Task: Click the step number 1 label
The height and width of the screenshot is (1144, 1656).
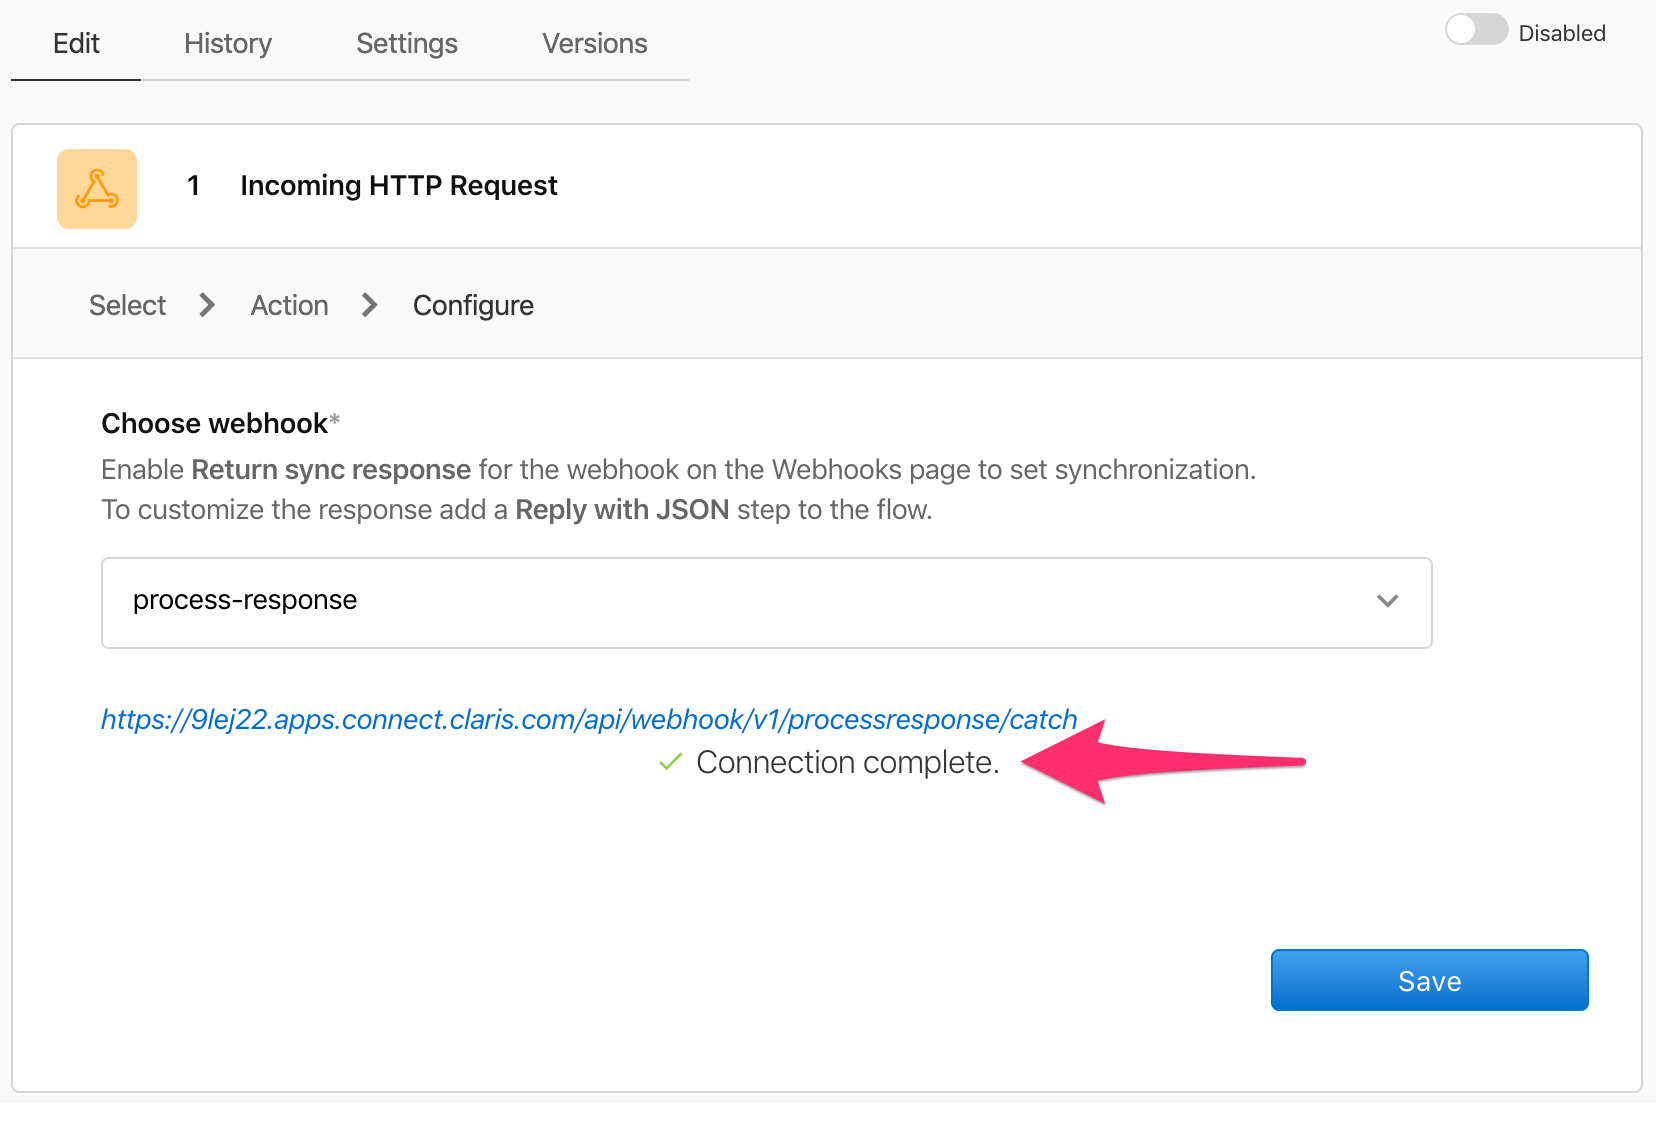Action: click(194, 186)
